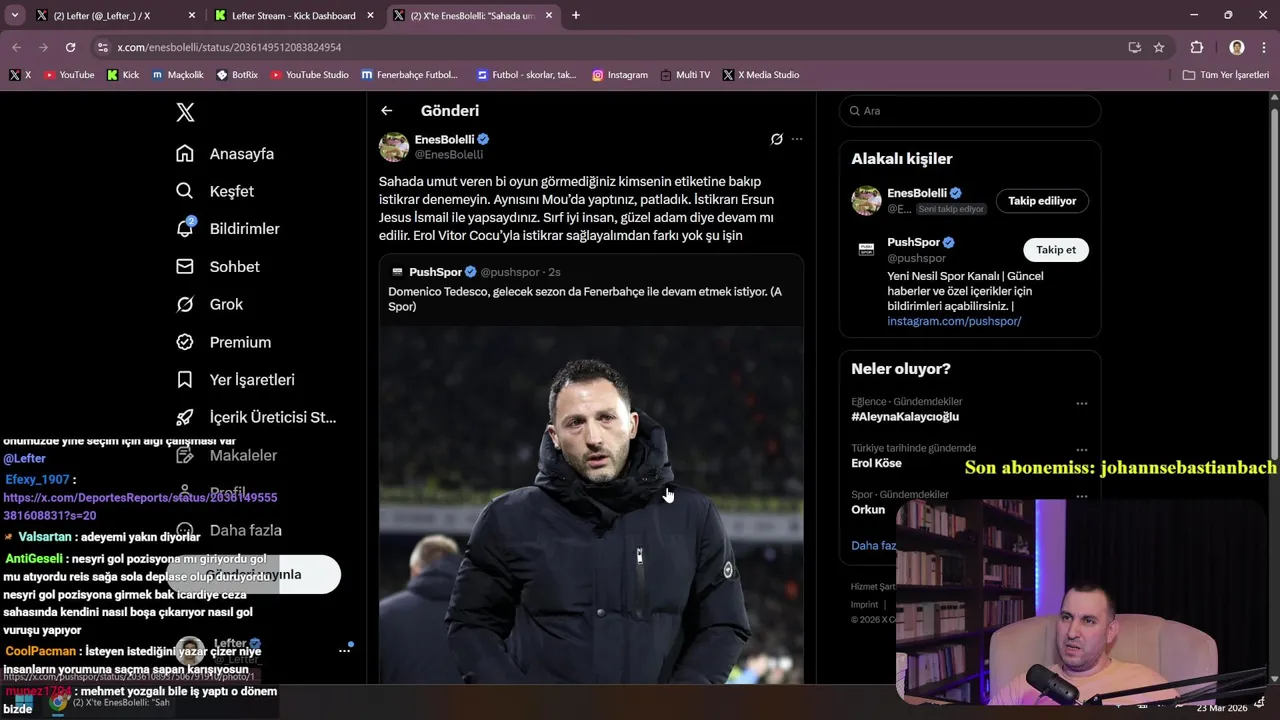The image size is (1280, 720).
Task: Open Keşfet explore page
Action: (215, 191)
